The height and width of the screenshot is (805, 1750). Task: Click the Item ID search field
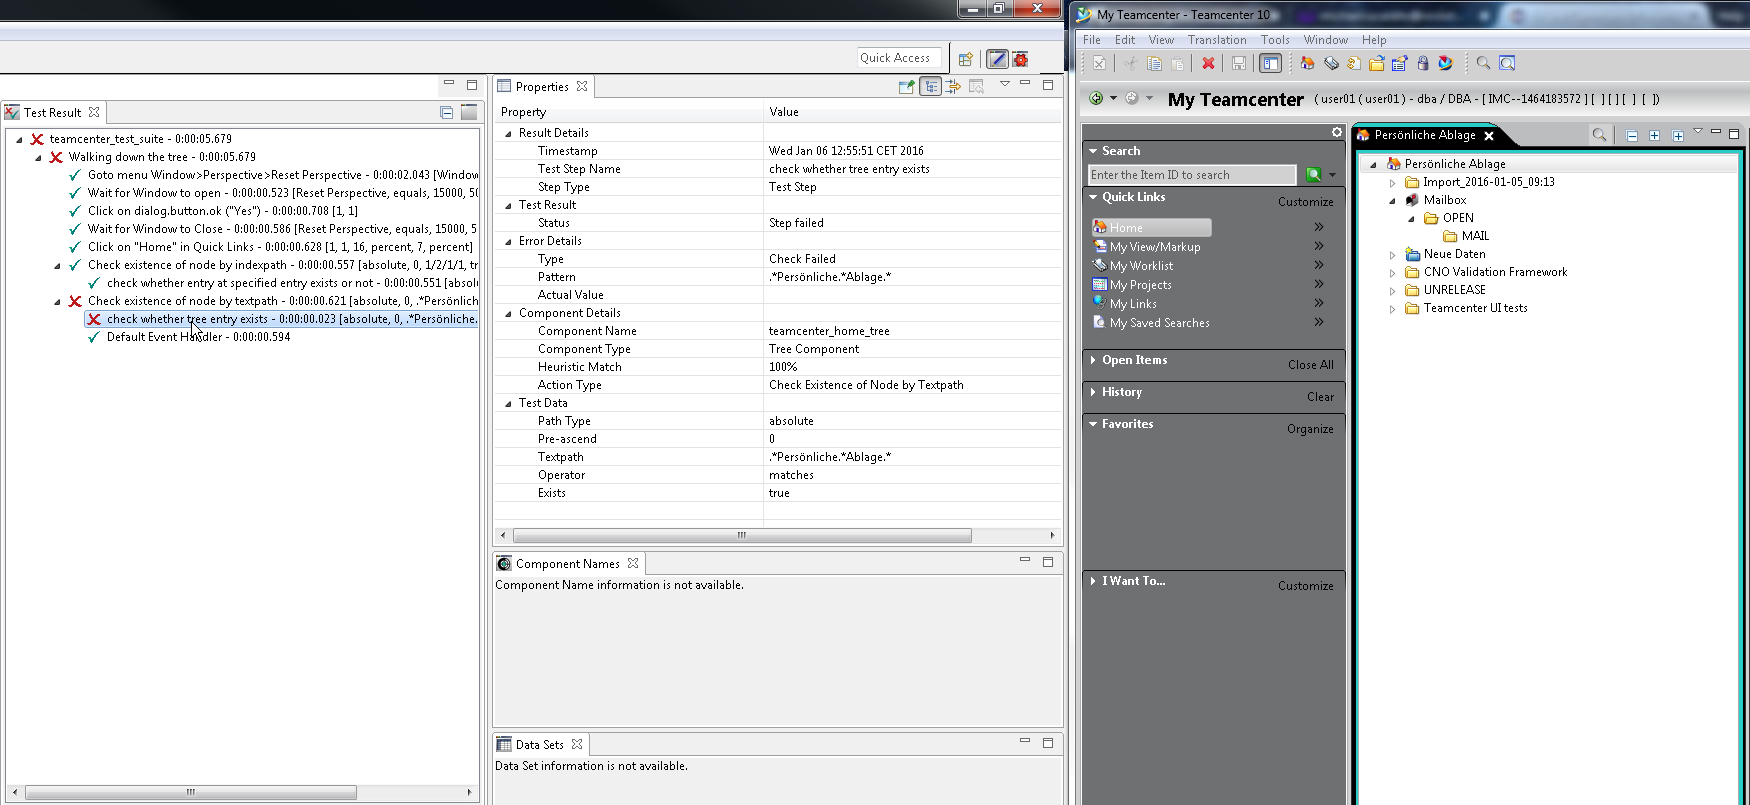coord(1191,175)
